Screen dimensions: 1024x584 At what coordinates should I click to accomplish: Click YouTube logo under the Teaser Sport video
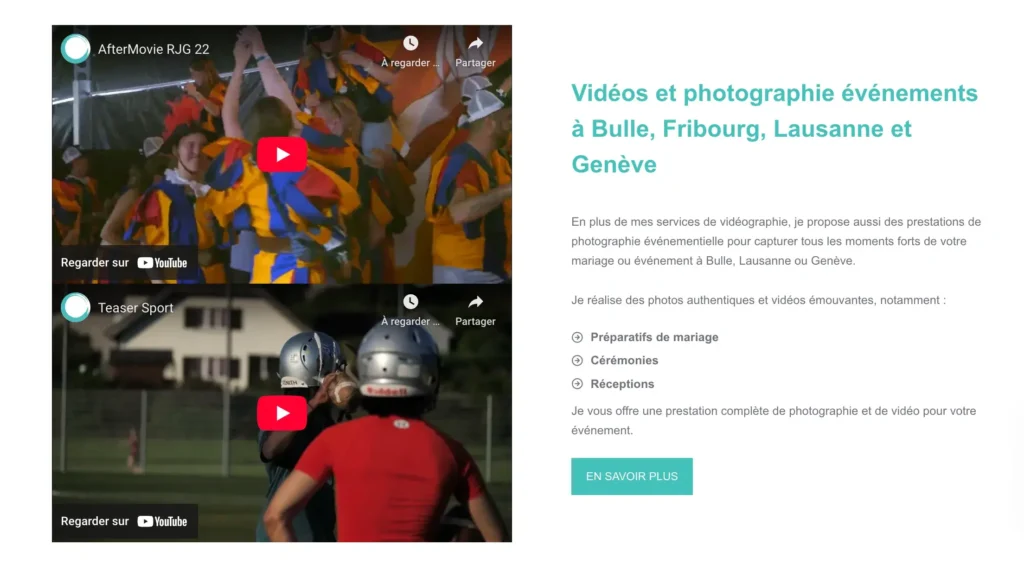[163, 522]
